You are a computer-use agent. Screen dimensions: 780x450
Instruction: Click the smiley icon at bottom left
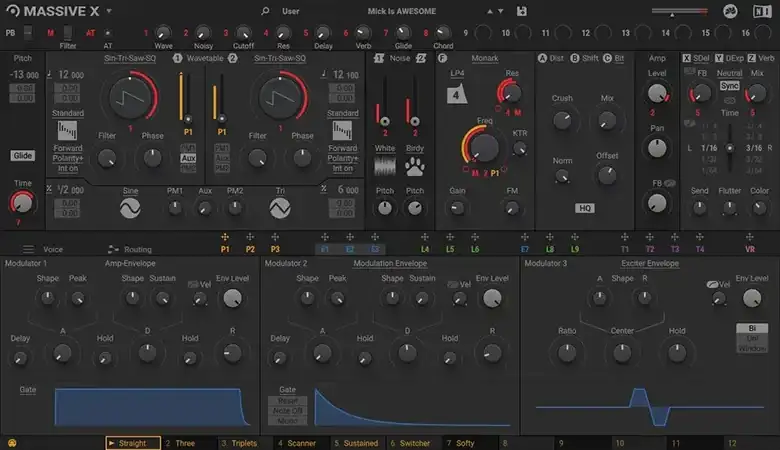(12, 443)
